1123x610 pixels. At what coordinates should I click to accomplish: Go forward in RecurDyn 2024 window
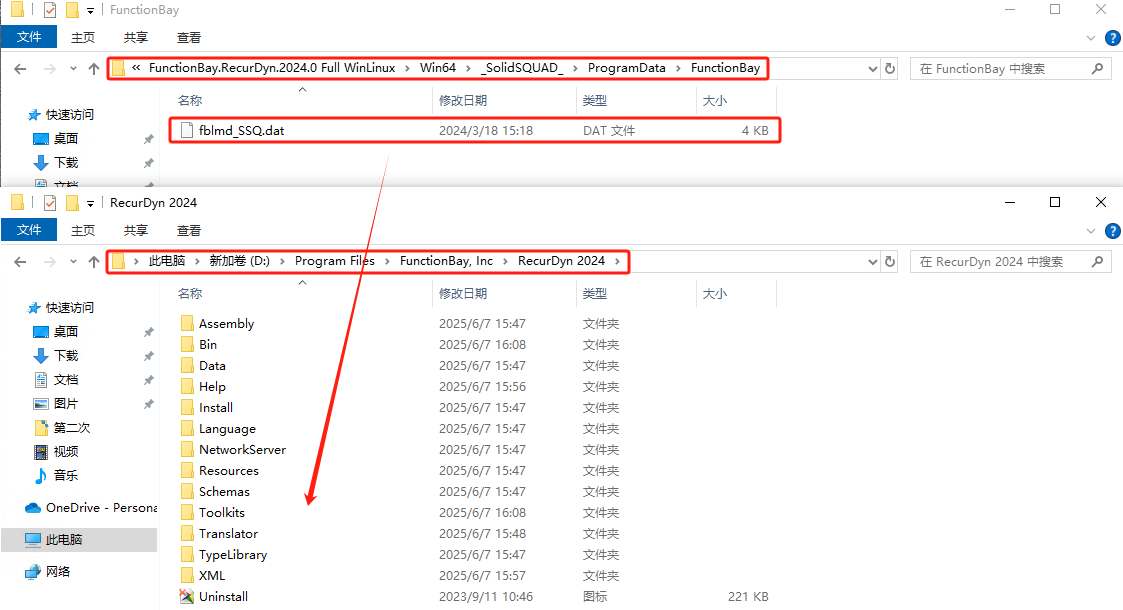[49, 262]
